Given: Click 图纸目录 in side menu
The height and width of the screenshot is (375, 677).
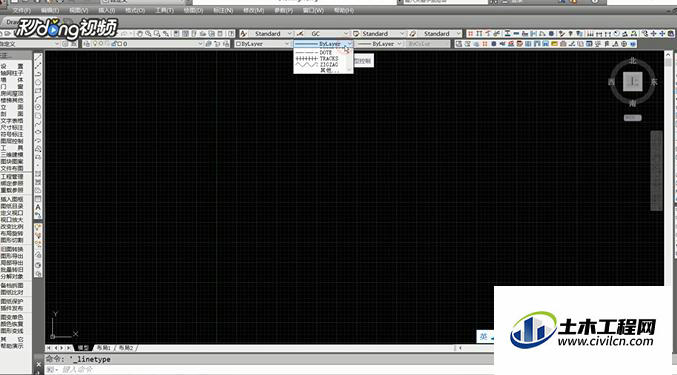Looking at the screenshot, I should 12,206.
